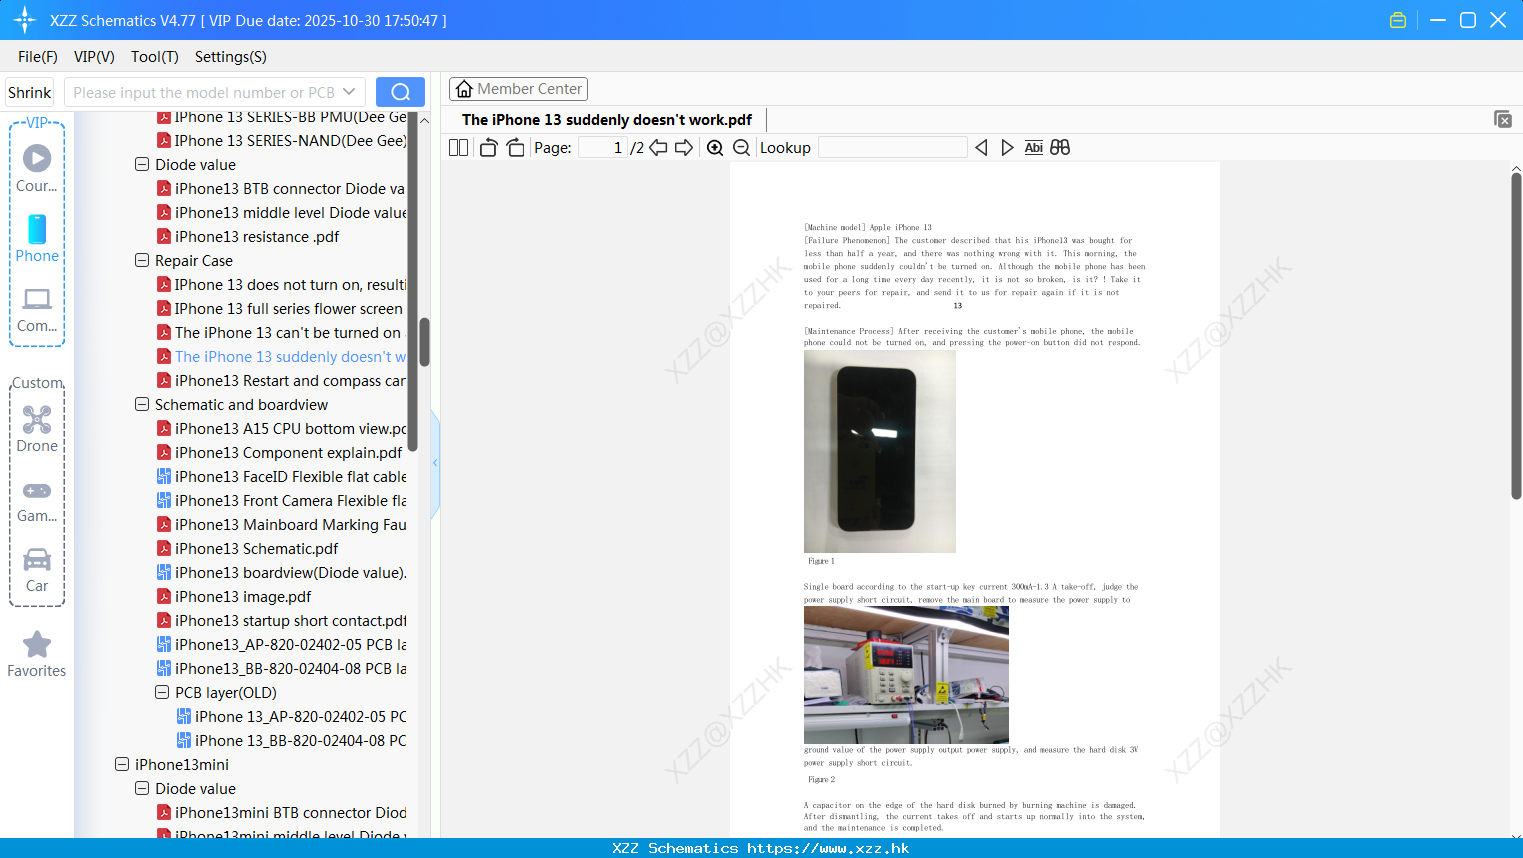This screenshot has width=1523, height=858.
Task: Open the Tool(T) menu
Action: tap(155, 57)
